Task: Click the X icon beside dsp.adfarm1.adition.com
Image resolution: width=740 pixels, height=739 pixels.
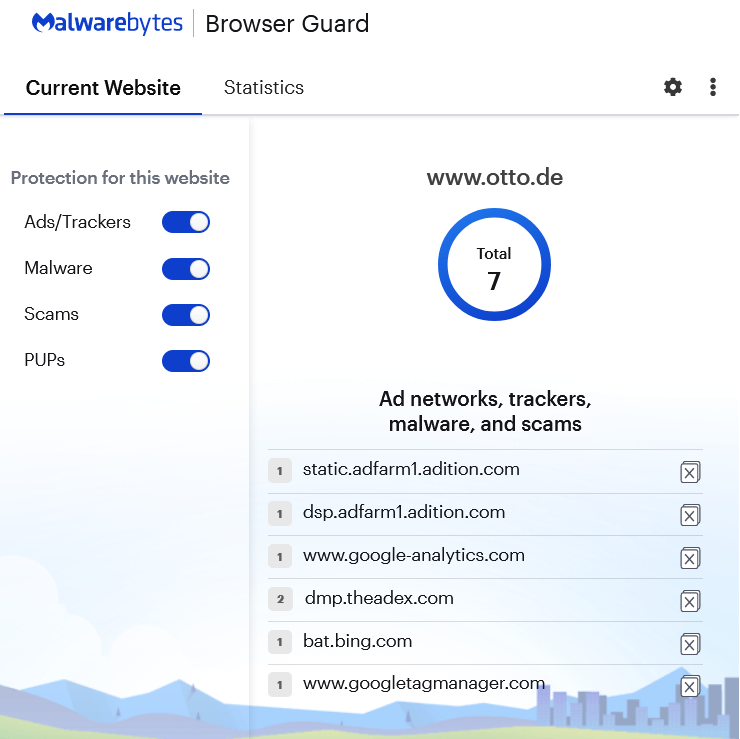Action: tap(690, 515)
